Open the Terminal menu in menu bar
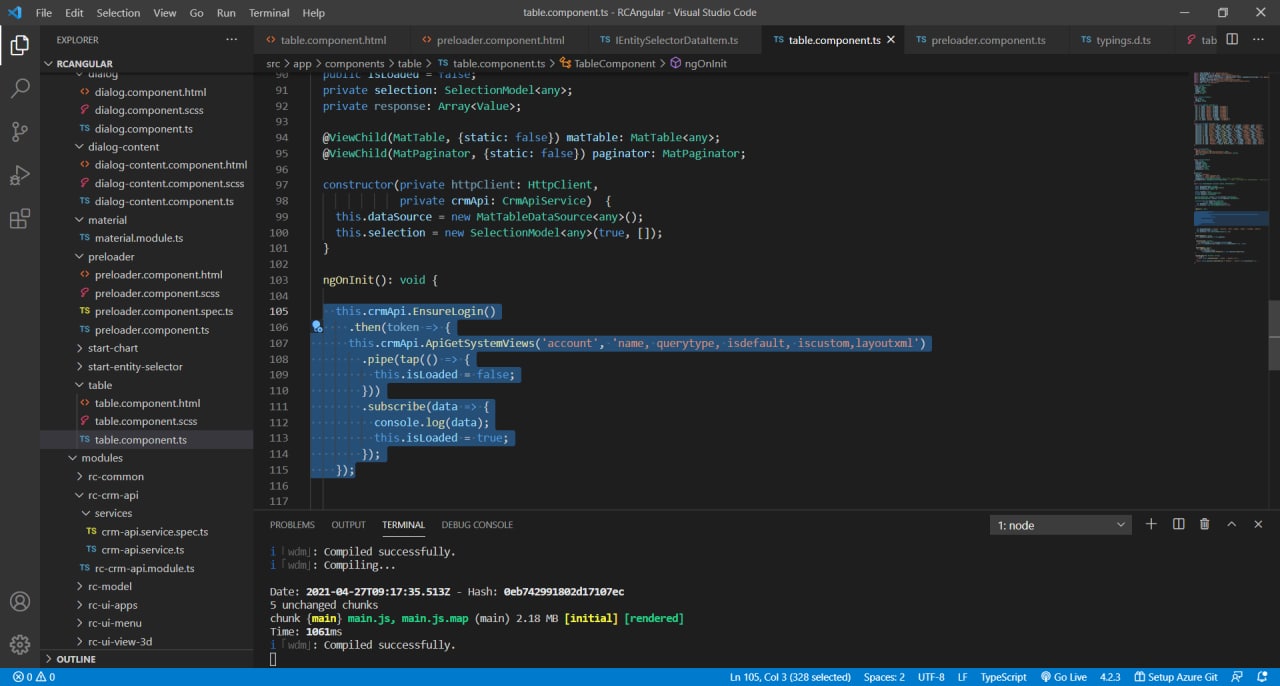Viewport: 1280px width, 686px height. (269, 13)
